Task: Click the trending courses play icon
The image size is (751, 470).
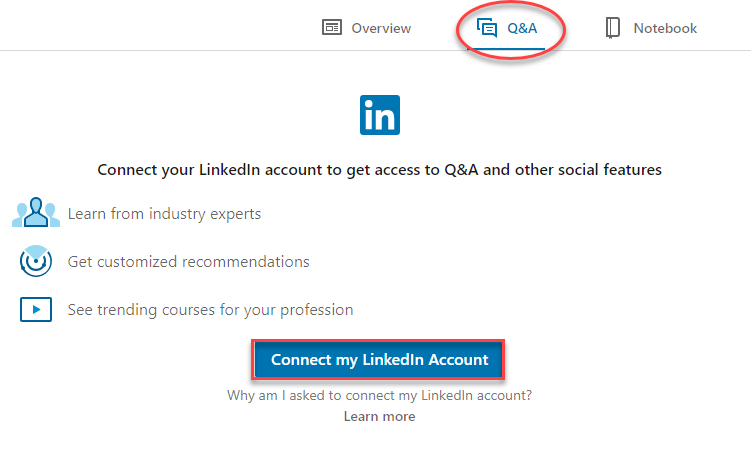Action: 36,310
